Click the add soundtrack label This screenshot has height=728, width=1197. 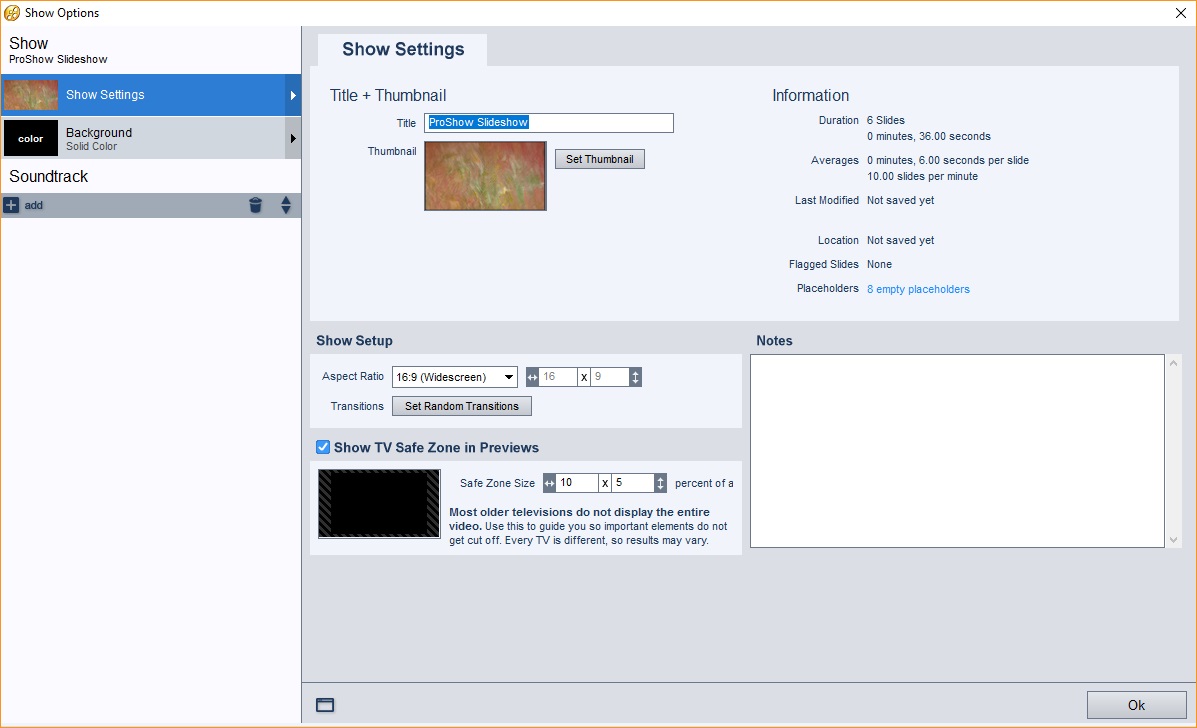pyautogui.click(x=34, y=205)
